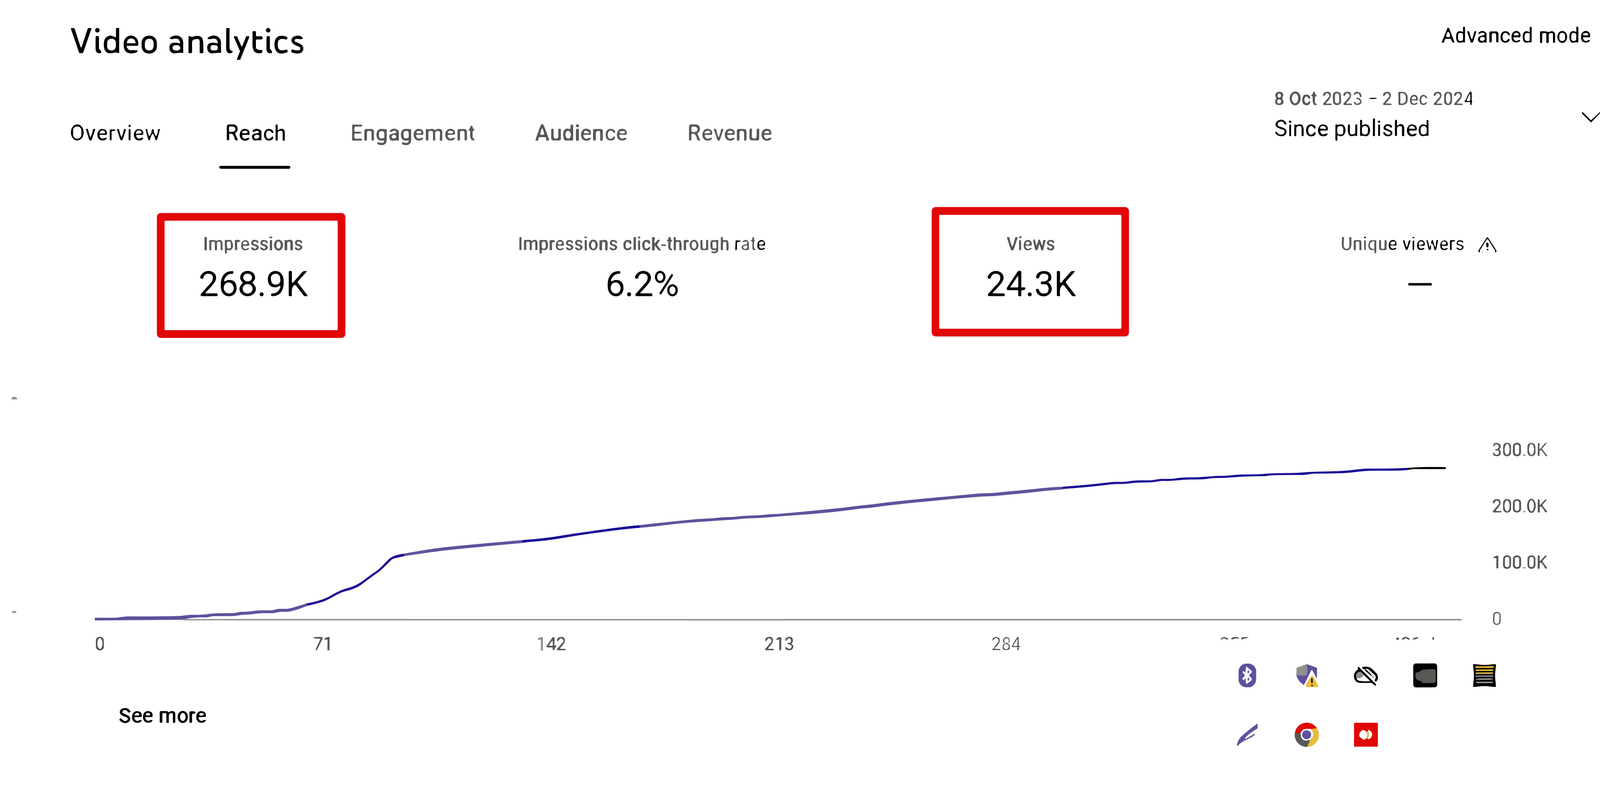The height and width of the screenshot is (785, 1600).
Task: Click the 300.0K y-axis label
Action: click(1519, 450)
